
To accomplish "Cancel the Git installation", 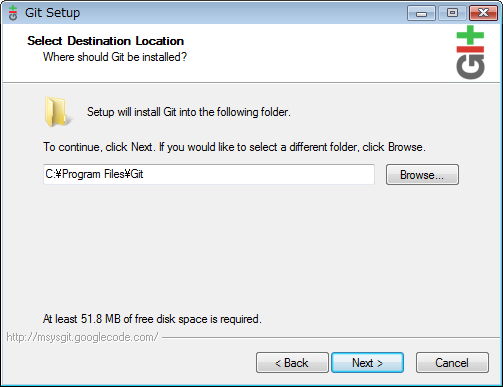I will coord(452,363).
